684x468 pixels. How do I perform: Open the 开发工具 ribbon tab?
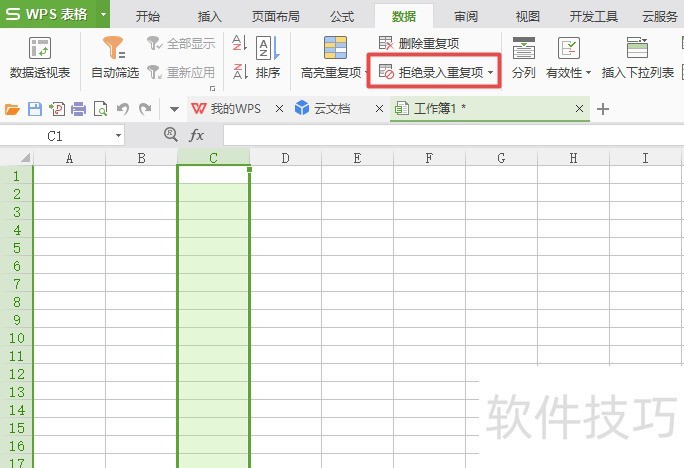[594, 17]
